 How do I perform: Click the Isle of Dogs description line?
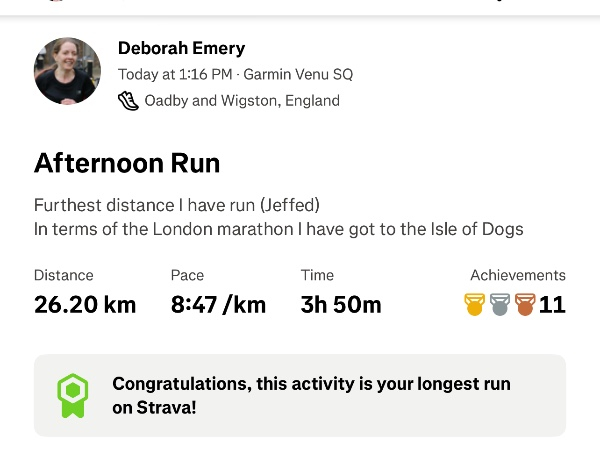point(278,229)
